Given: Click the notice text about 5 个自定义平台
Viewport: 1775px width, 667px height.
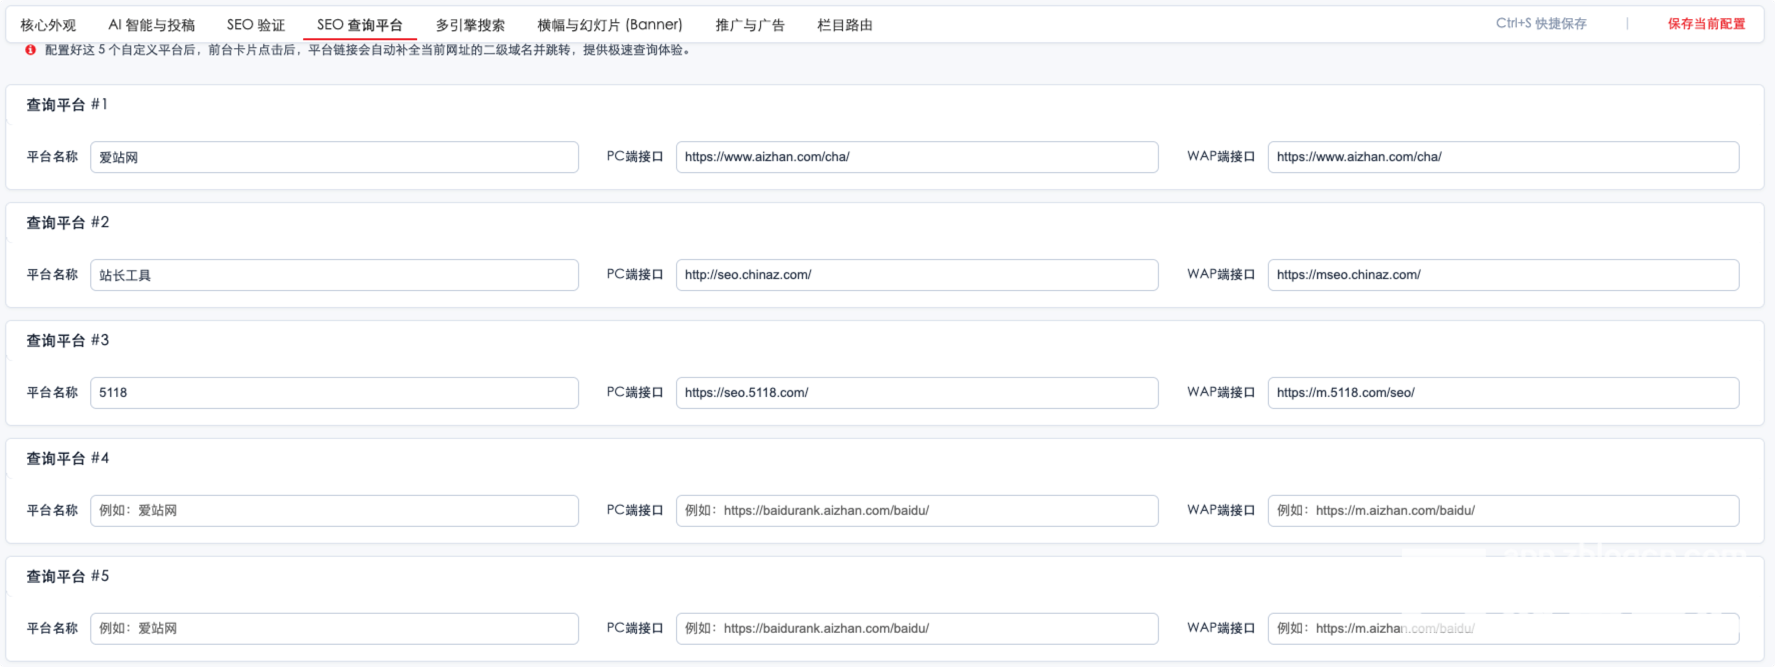Looking at the screenshot, I should pos(367,50).
